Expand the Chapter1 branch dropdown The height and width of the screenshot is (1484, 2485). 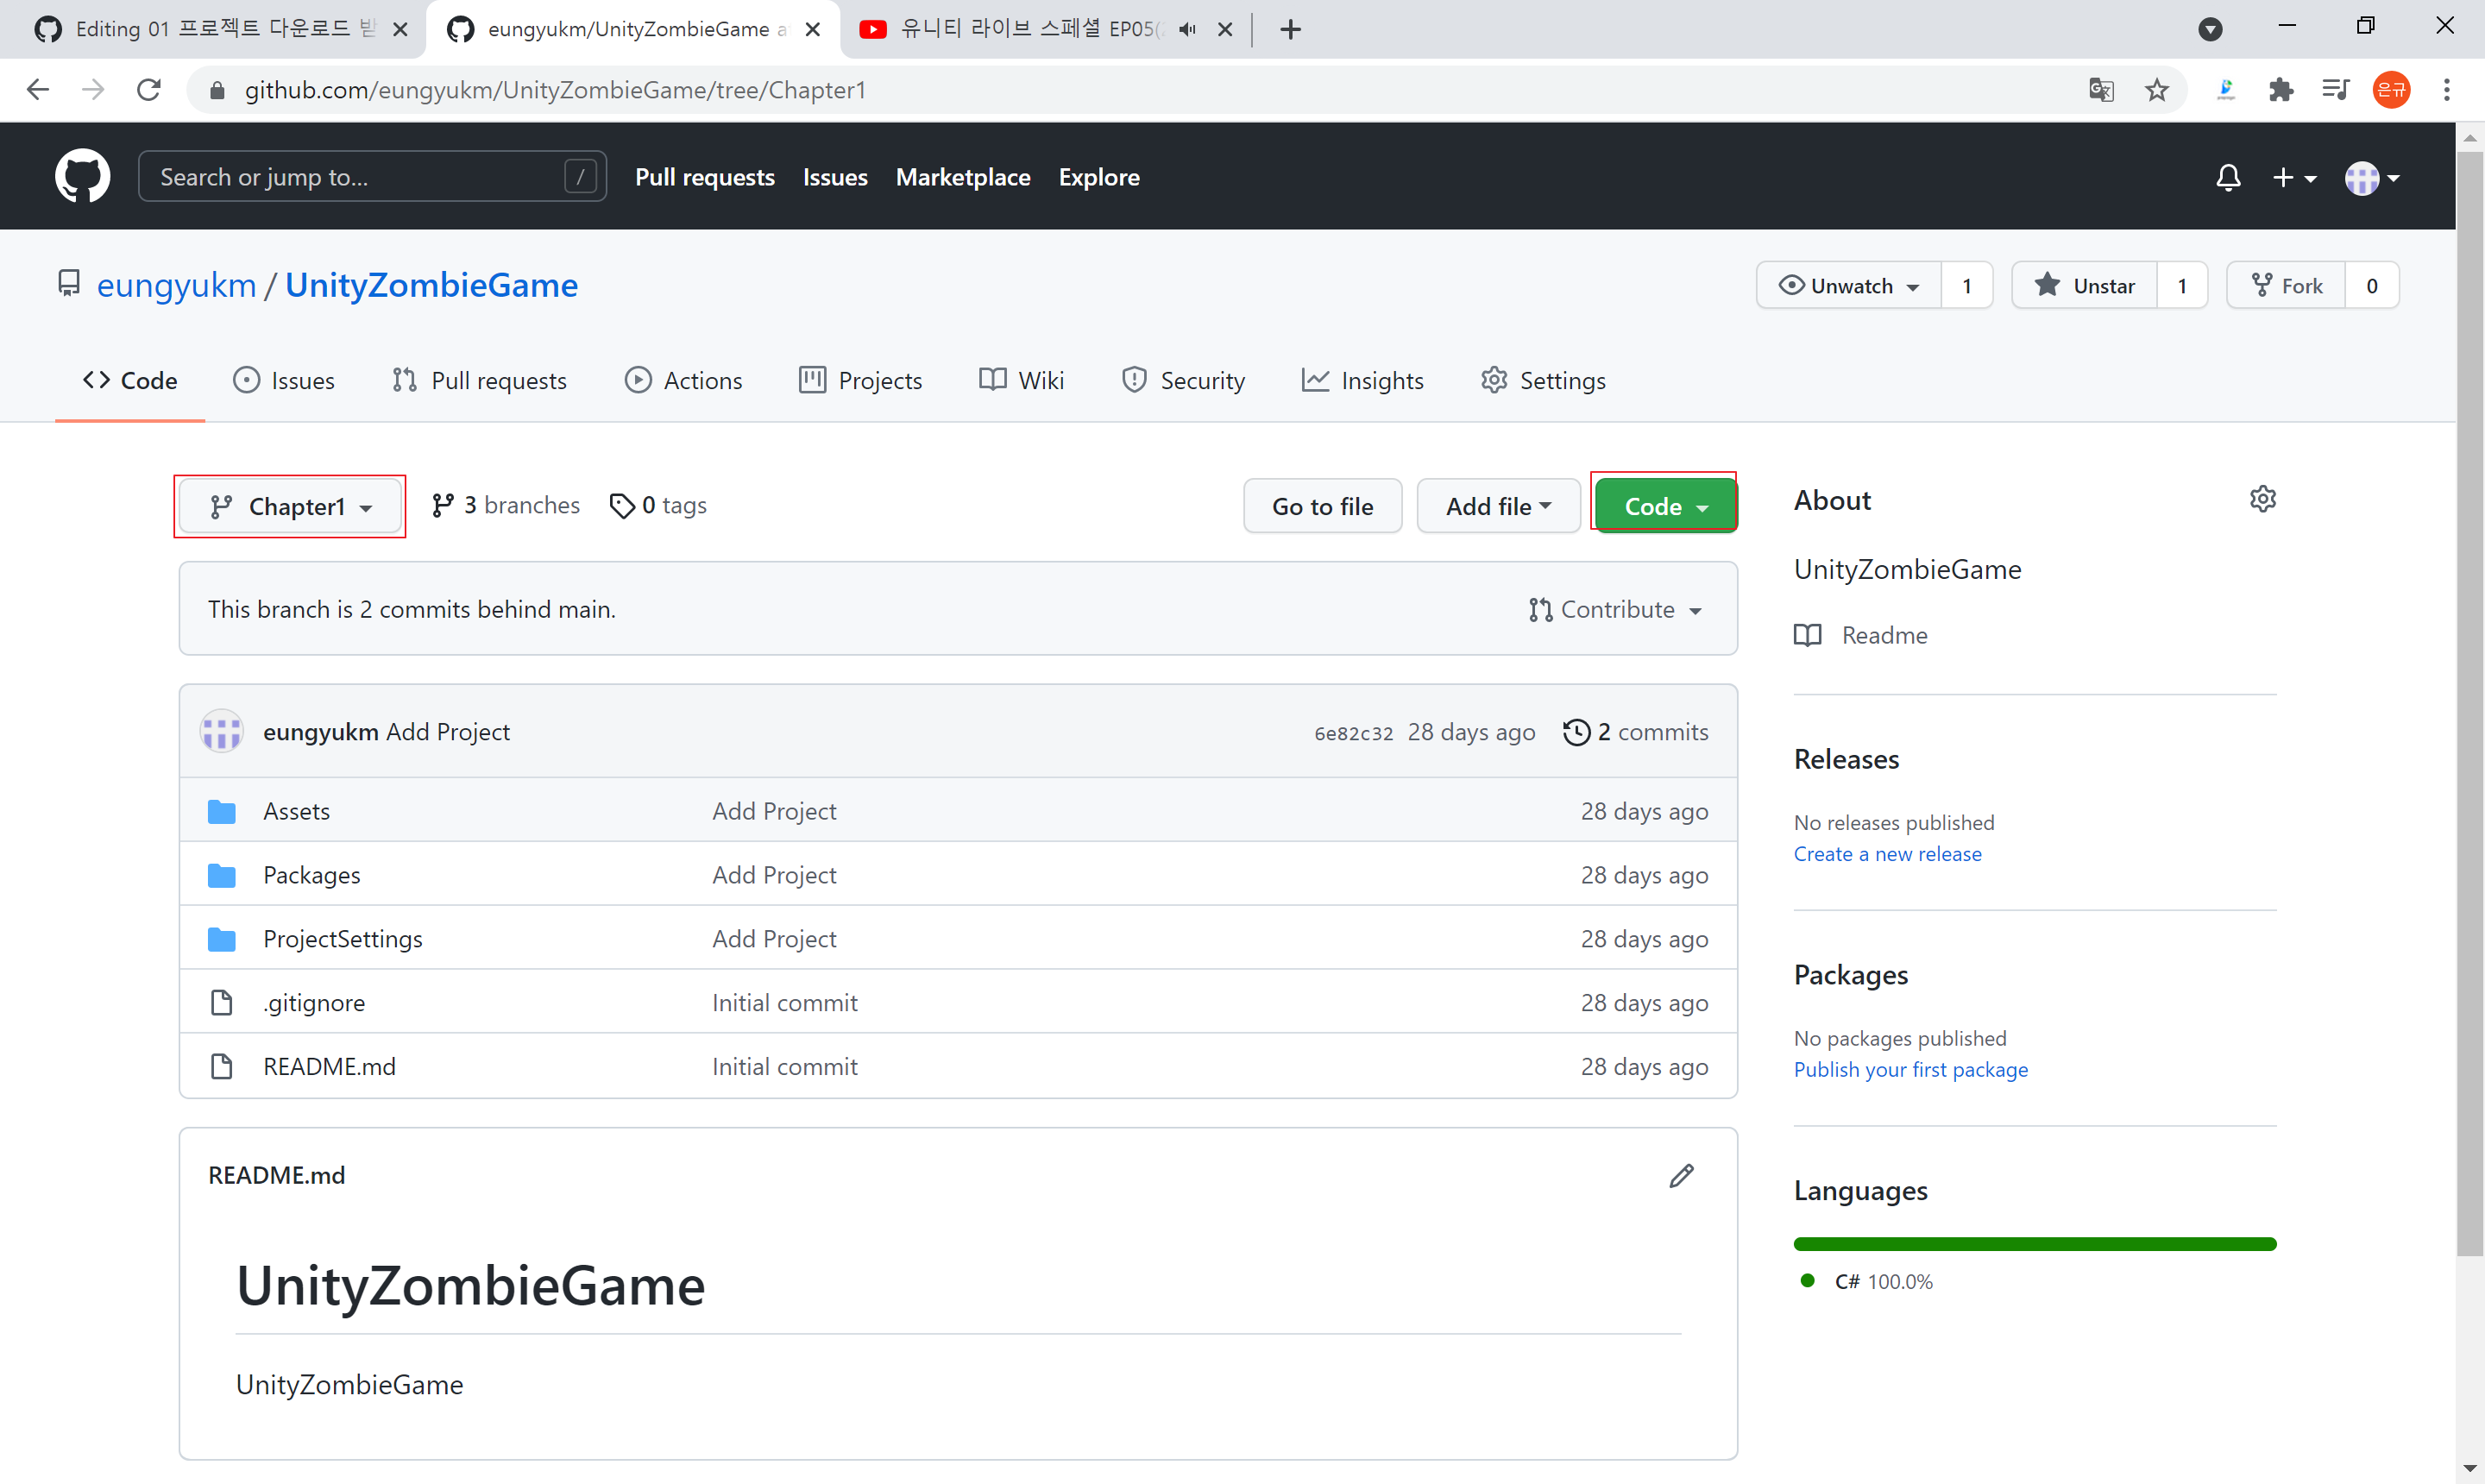click(290, 507)
